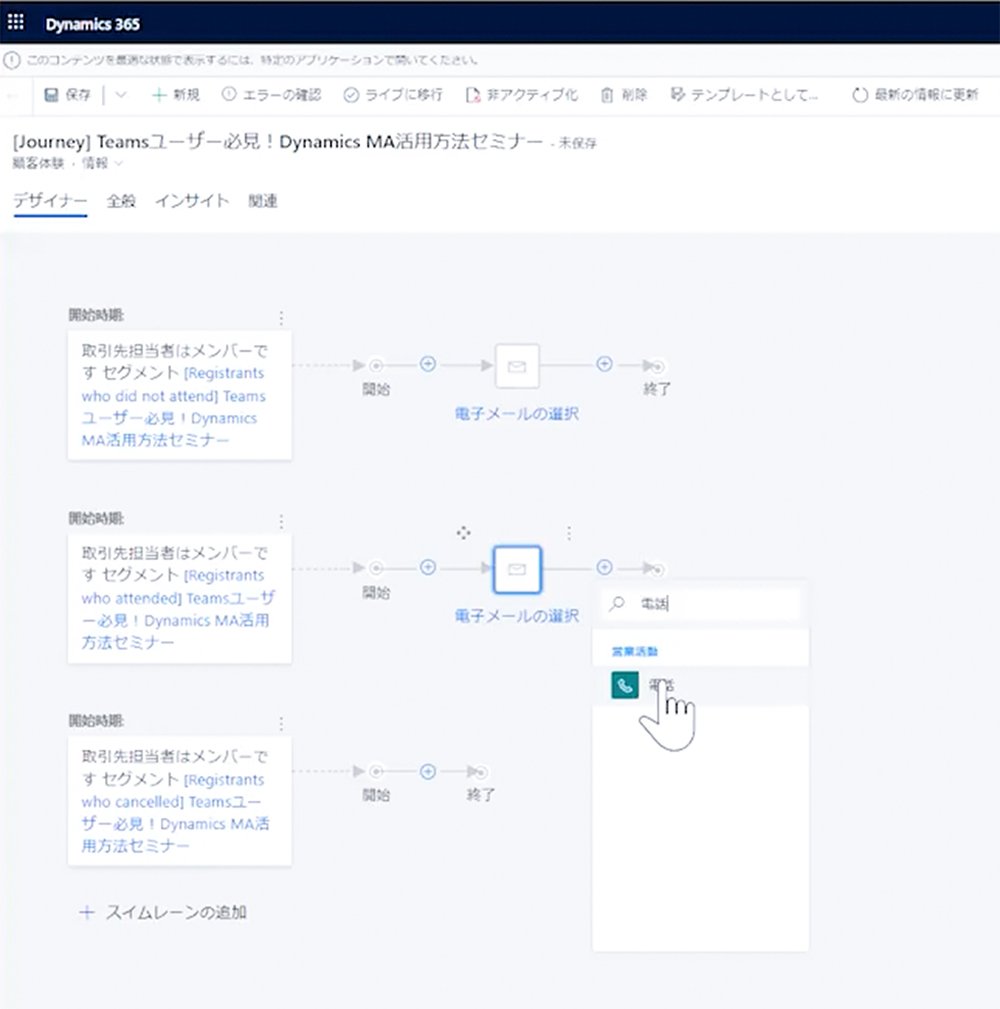The height and width of the screenshot is (1009, 1000).
Task: Click 非アクティブ化 deactivate button
Action: [x=521, y=95]
